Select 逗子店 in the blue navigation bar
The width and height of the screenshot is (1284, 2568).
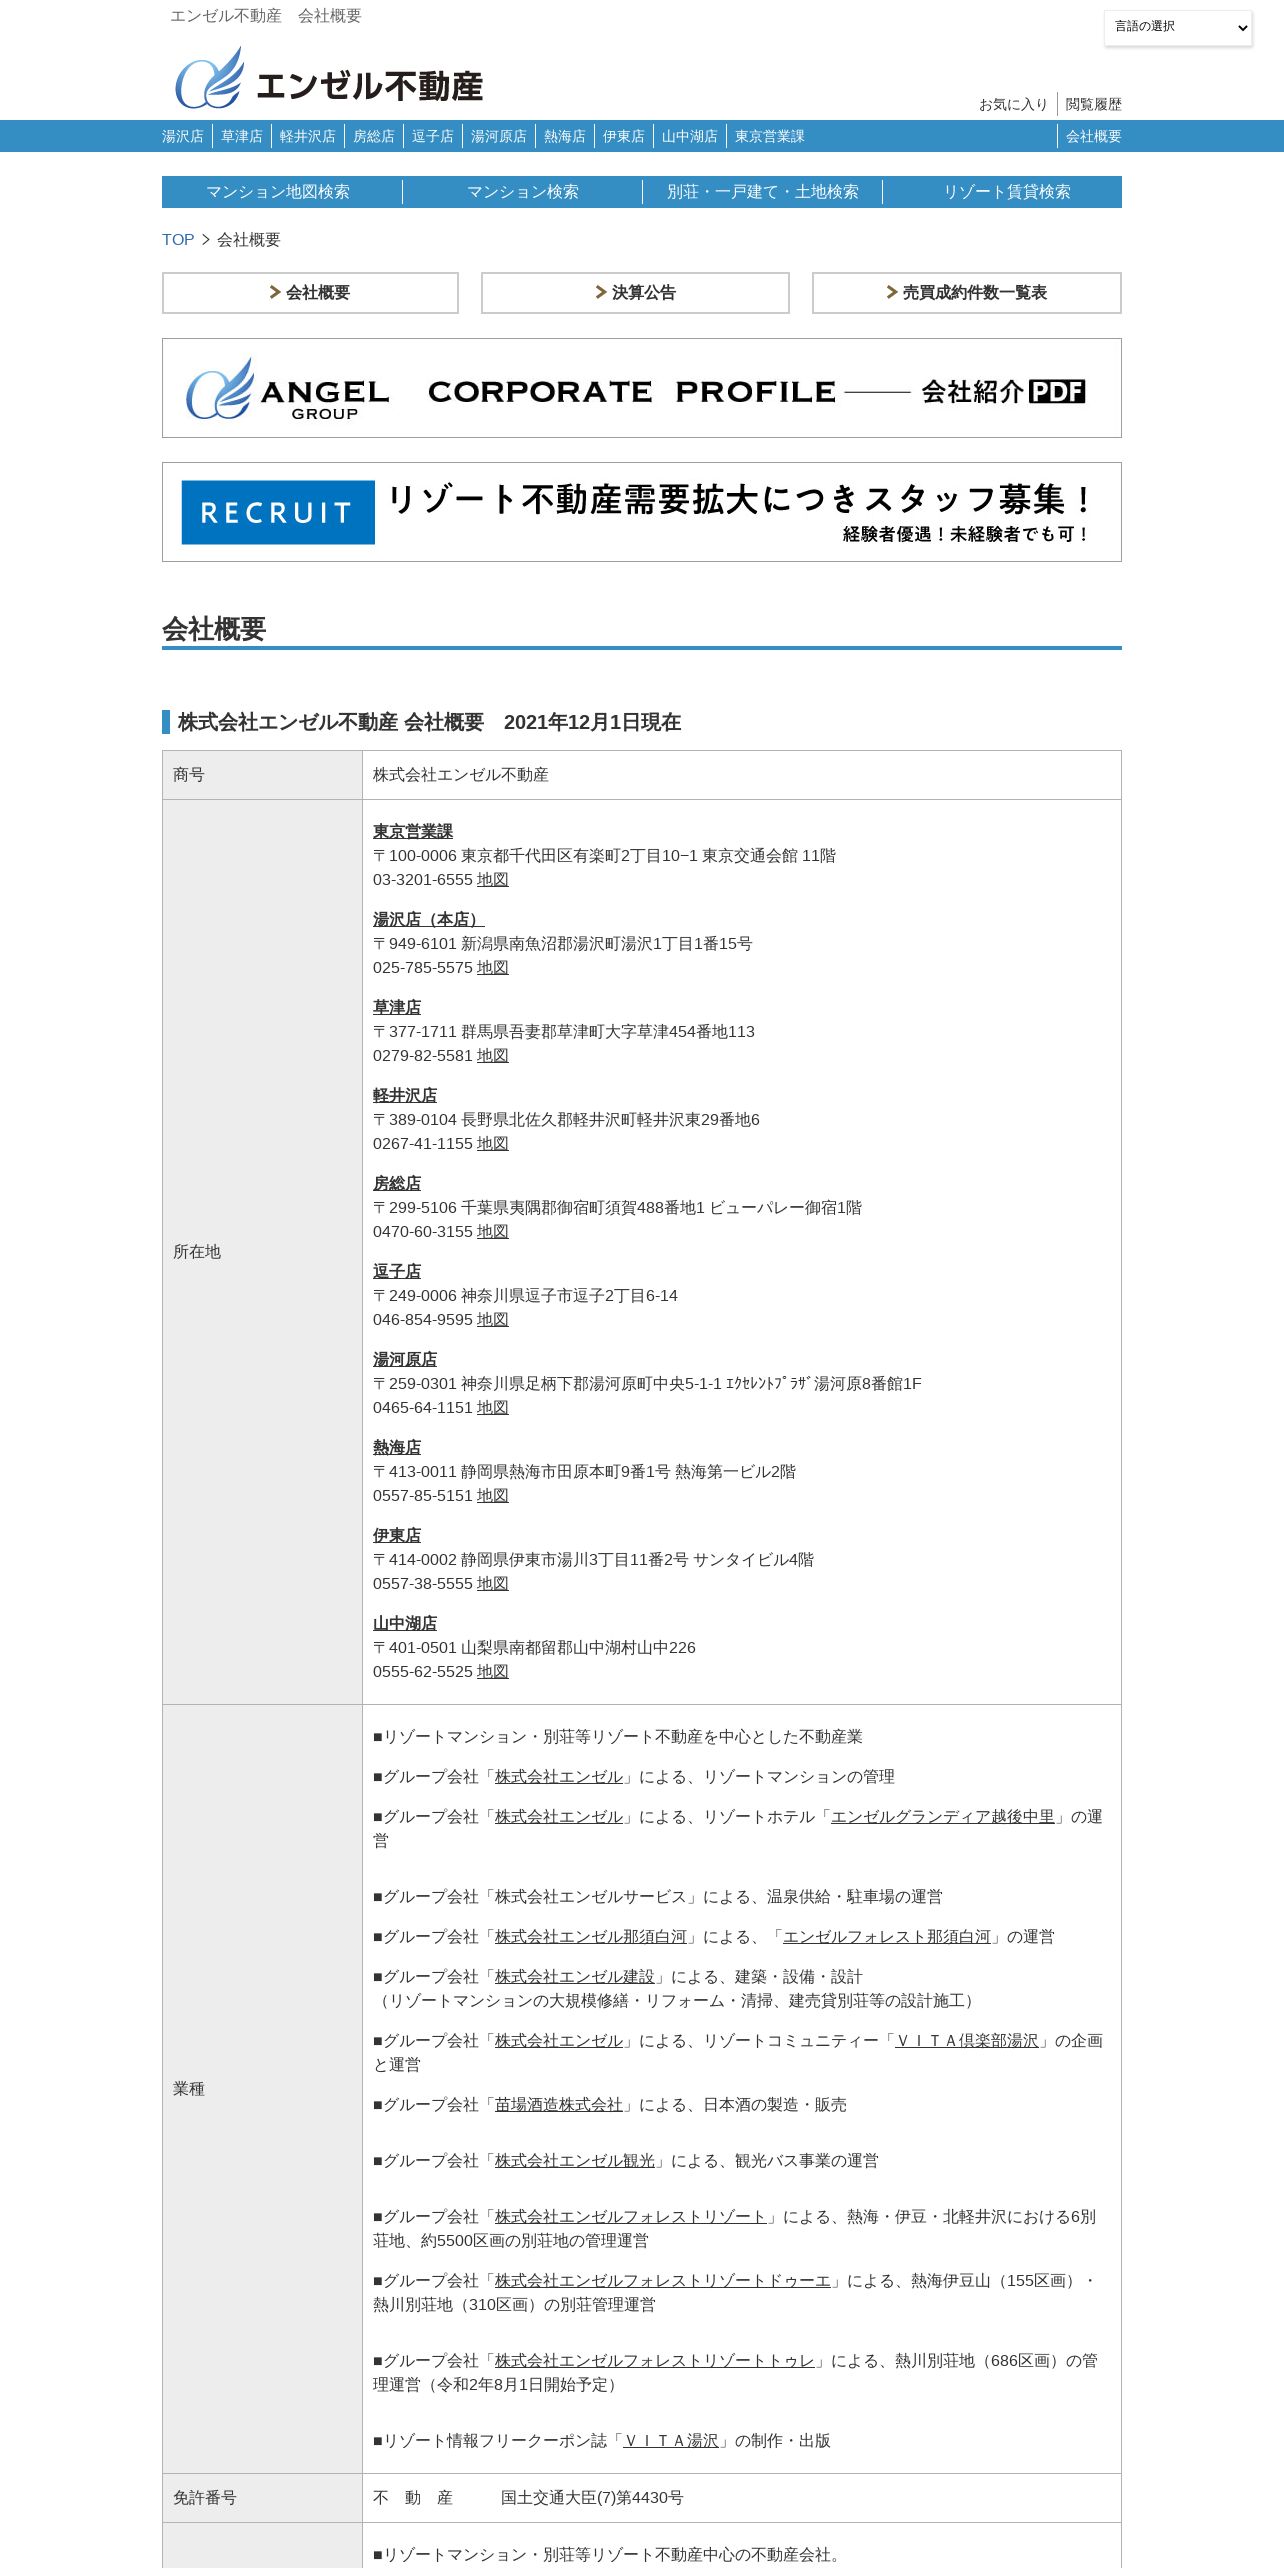pos(433,136)
